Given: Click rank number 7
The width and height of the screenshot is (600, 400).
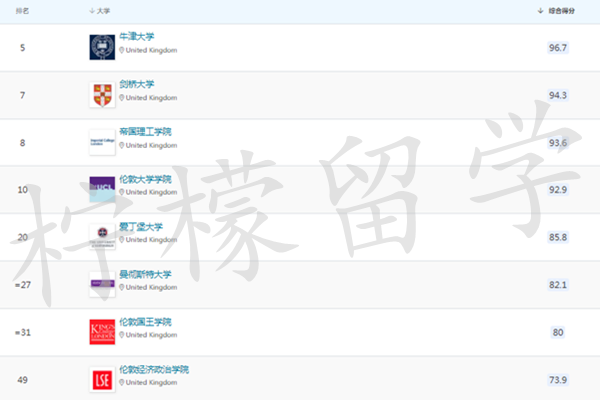Looking at the screenshot, I should (23, 95).
